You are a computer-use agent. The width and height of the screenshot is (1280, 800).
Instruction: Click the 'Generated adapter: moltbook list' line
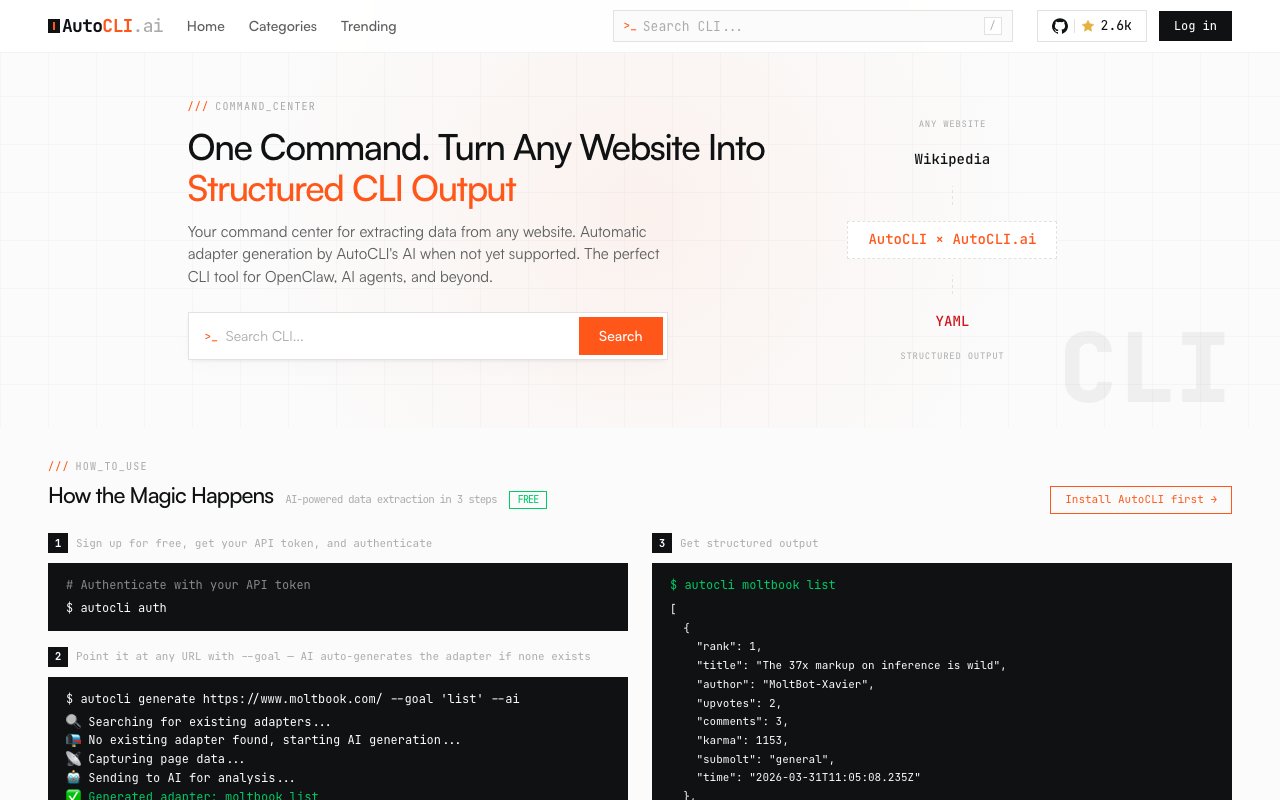[x=192, y=796]
